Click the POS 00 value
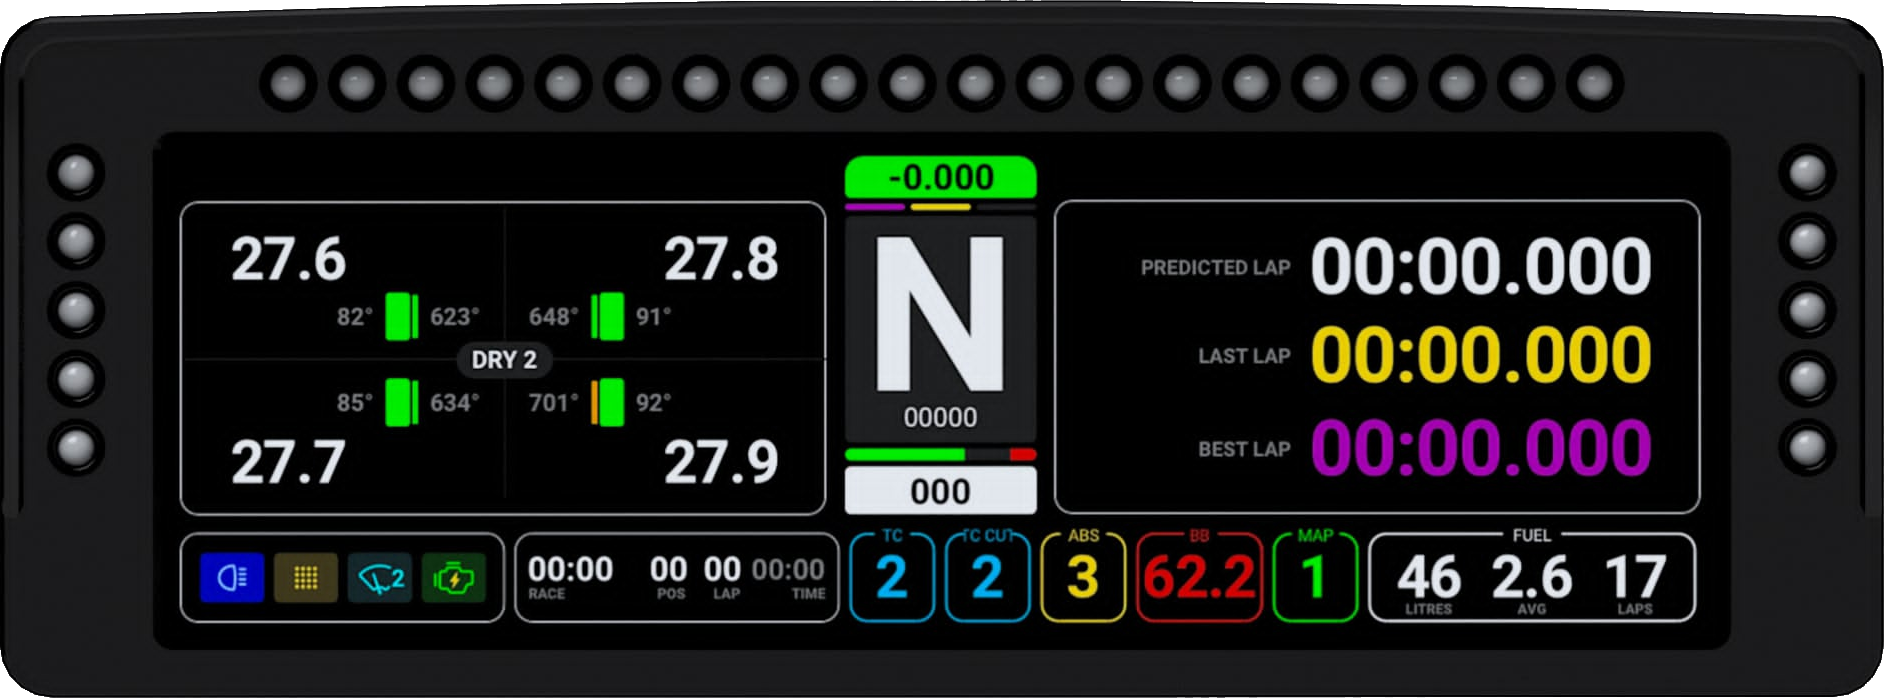The width and height of the screenshot is (1884, 698). pyautogui.click(x=668, y=569)
